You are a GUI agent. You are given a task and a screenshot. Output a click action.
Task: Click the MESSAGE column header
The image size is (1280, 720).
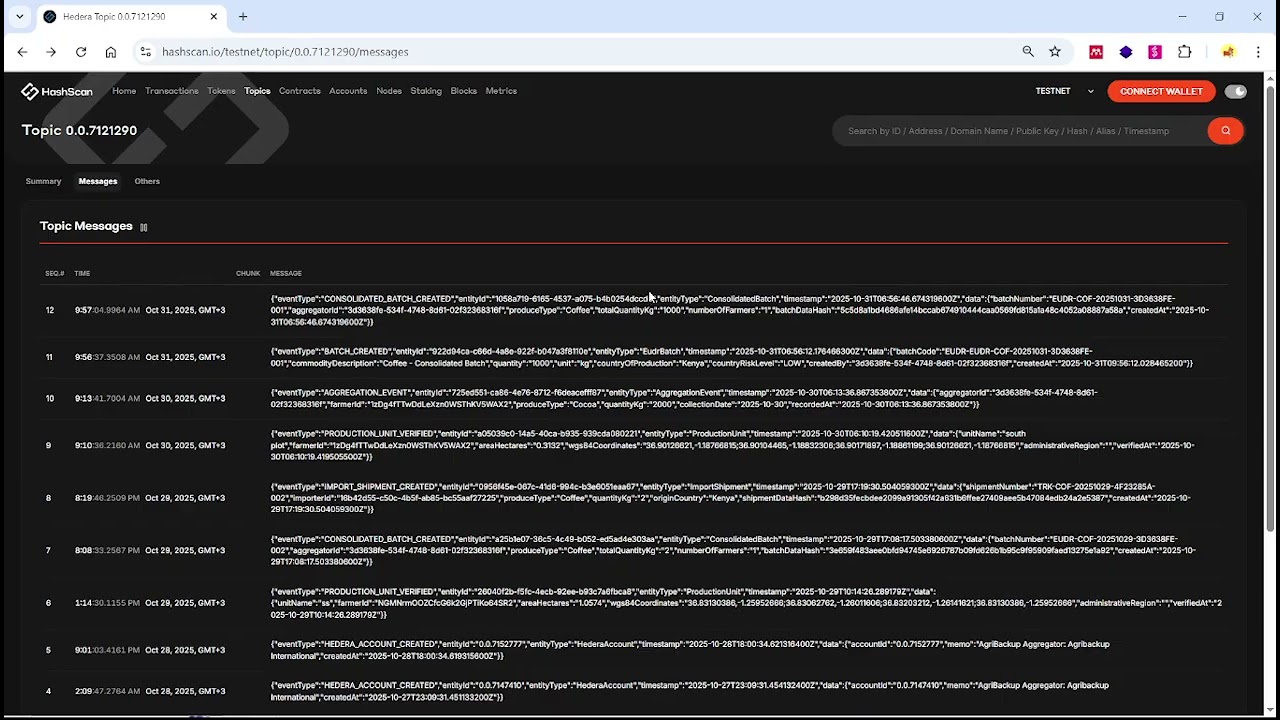tap(286, 273)
